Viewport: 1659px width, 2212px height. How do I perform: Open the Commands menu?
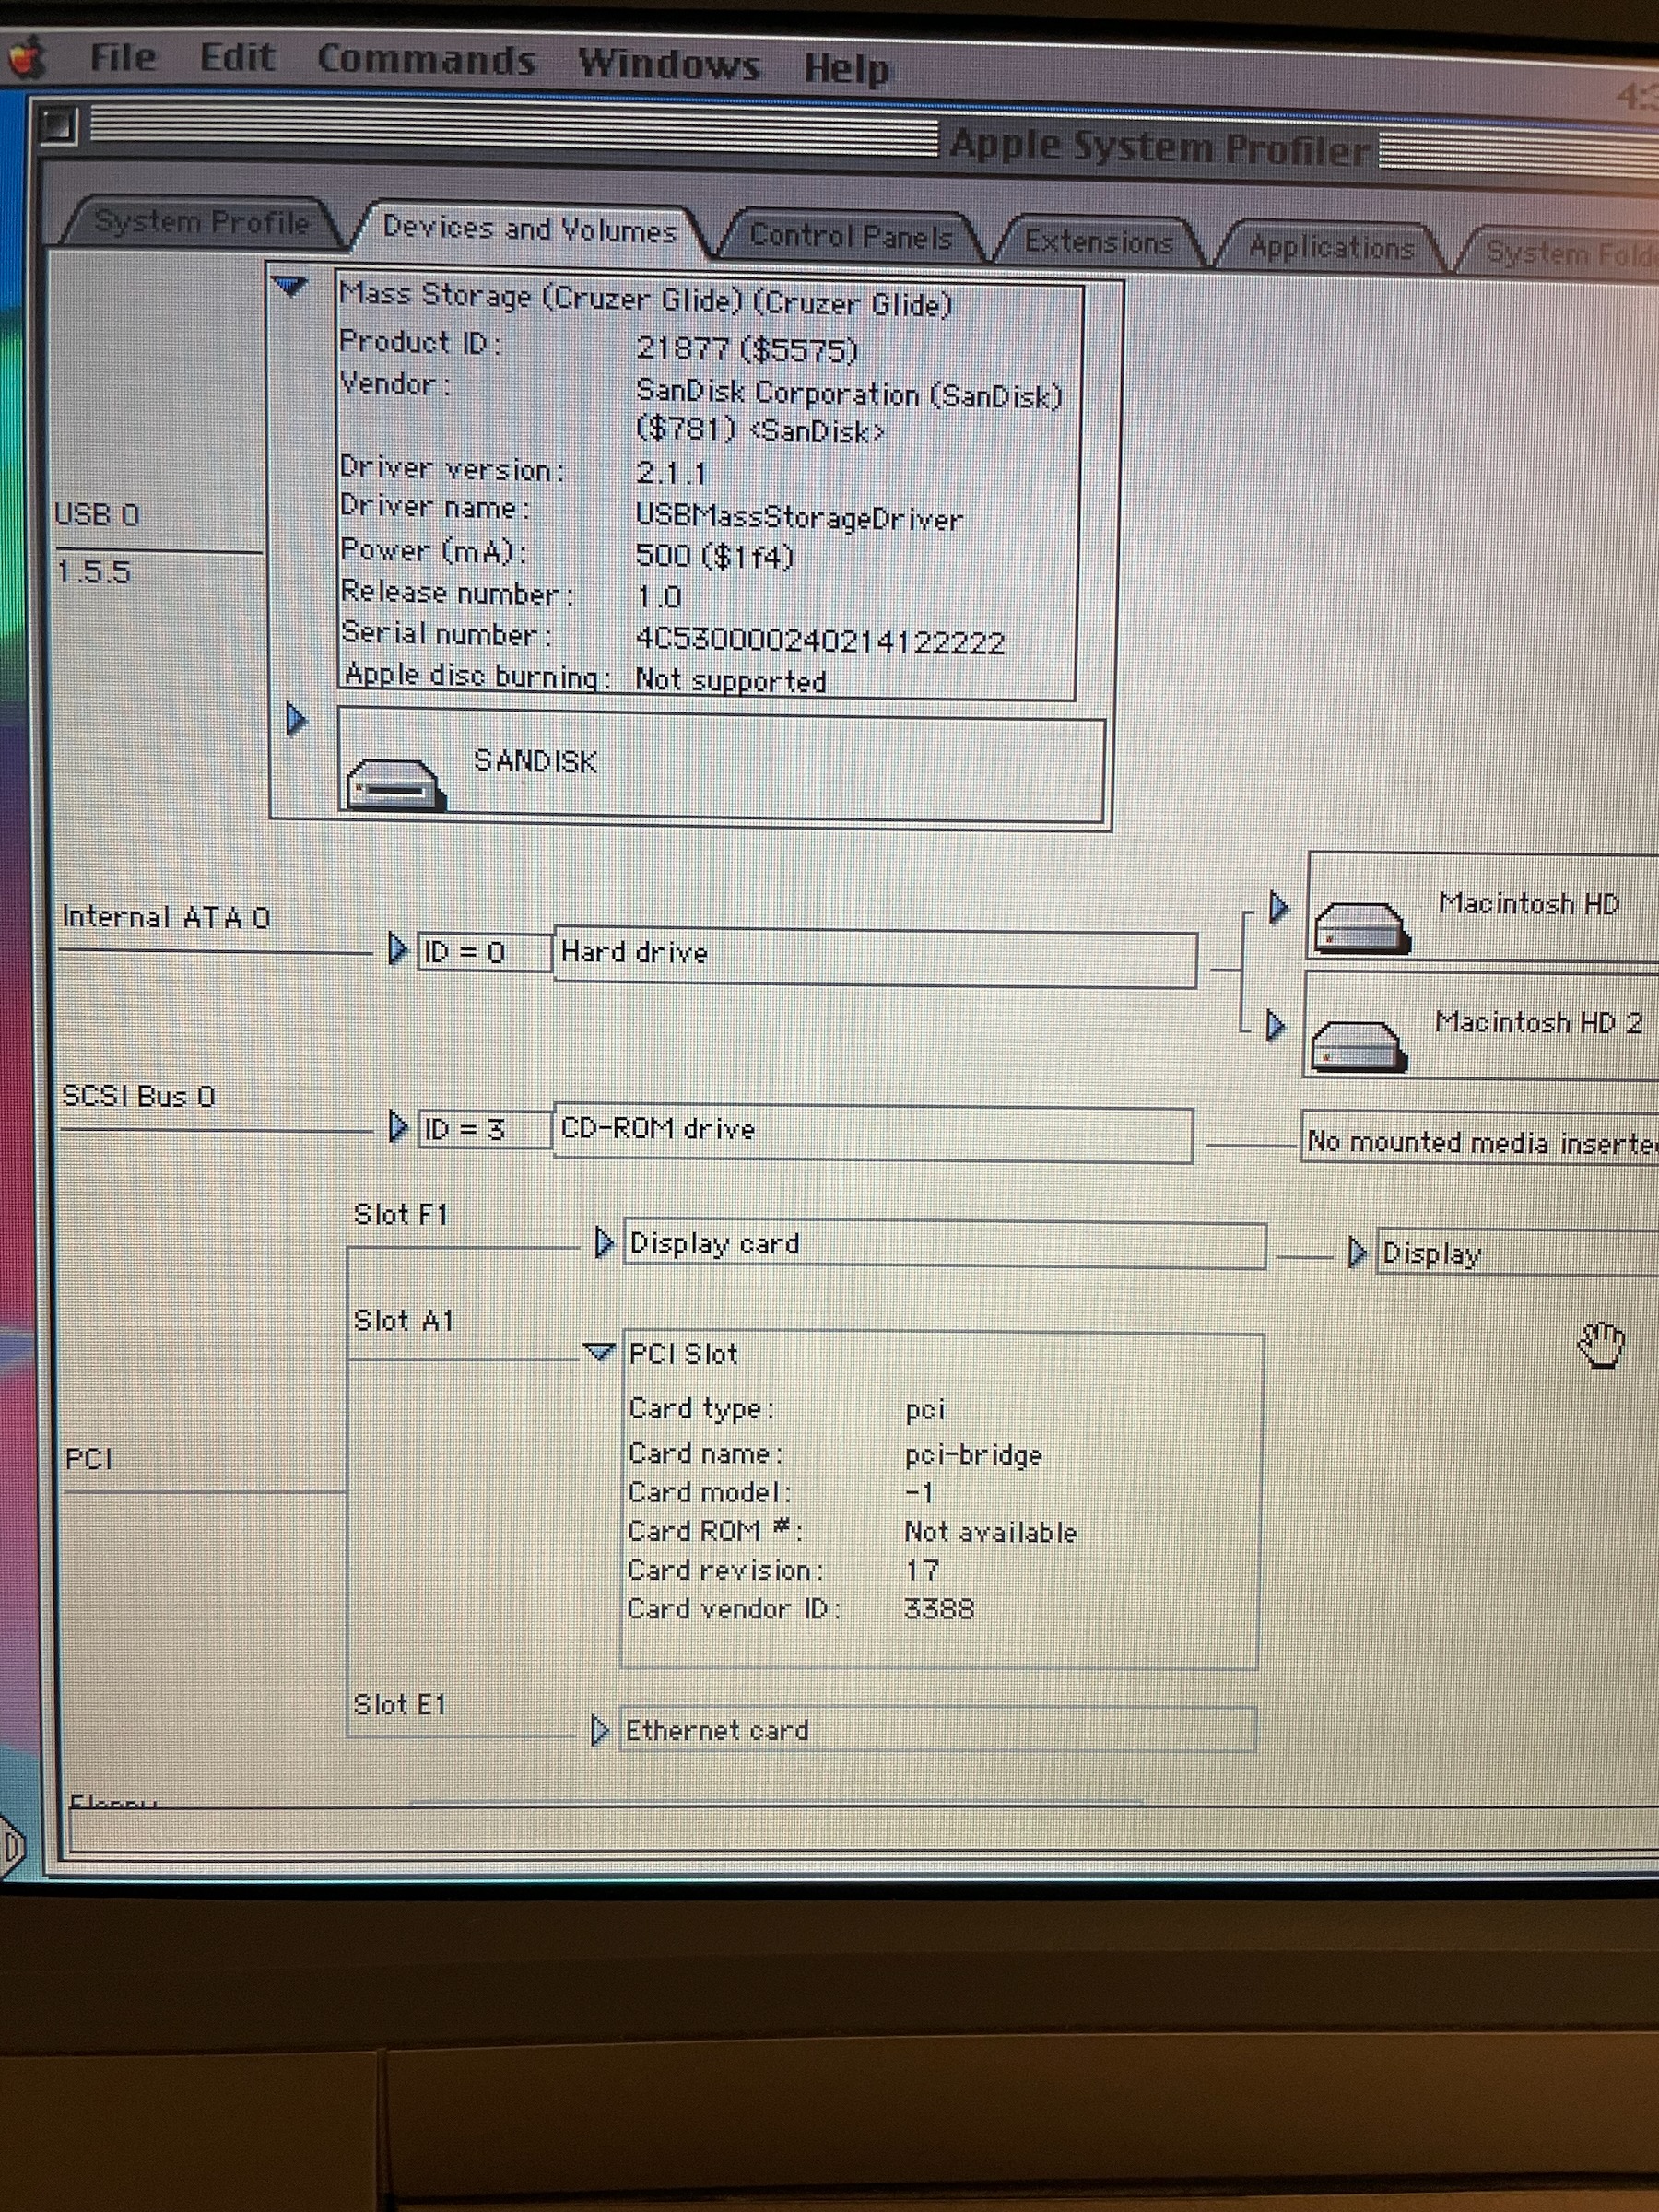click(x=428, y=60)
